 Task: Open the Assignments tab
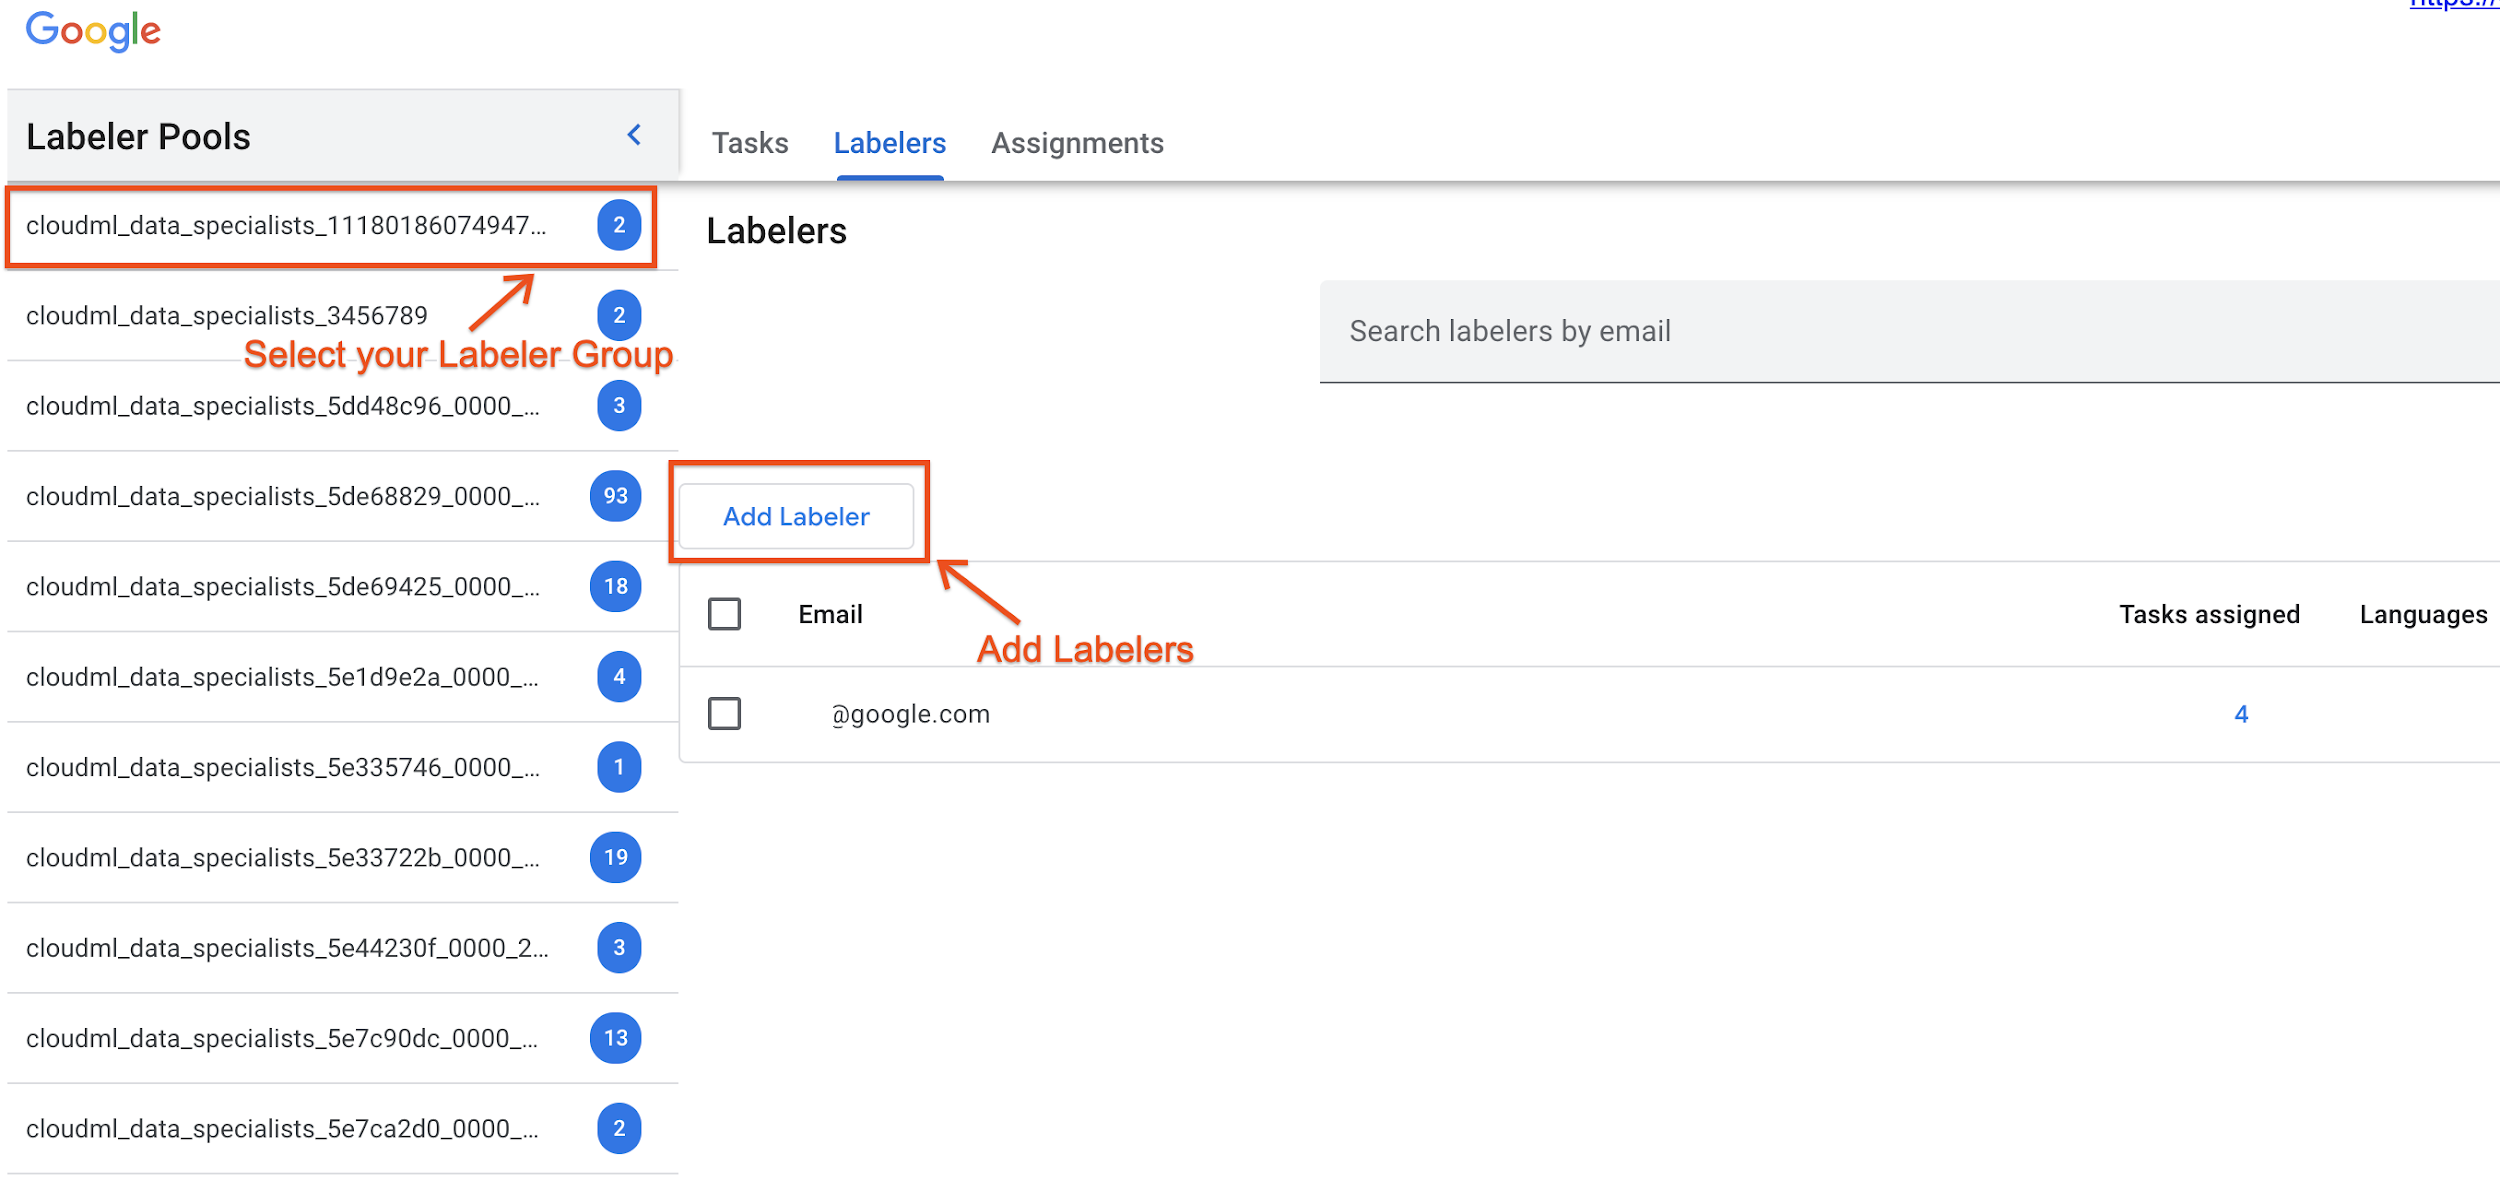[x=1077, y=143]
